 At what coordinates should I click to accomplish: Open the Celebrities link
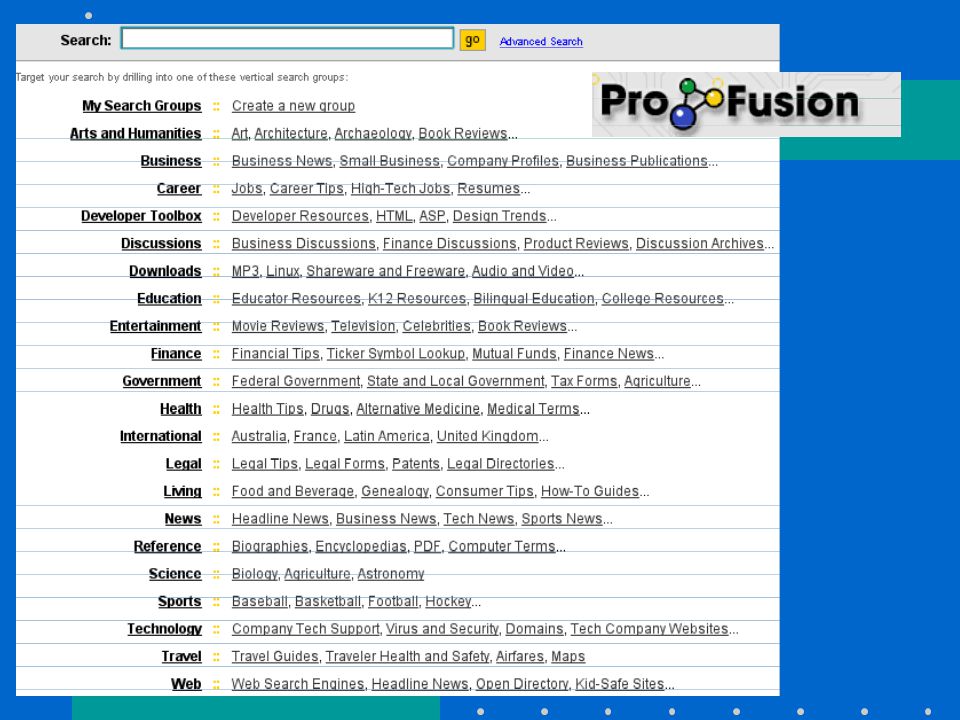(437, 326)
